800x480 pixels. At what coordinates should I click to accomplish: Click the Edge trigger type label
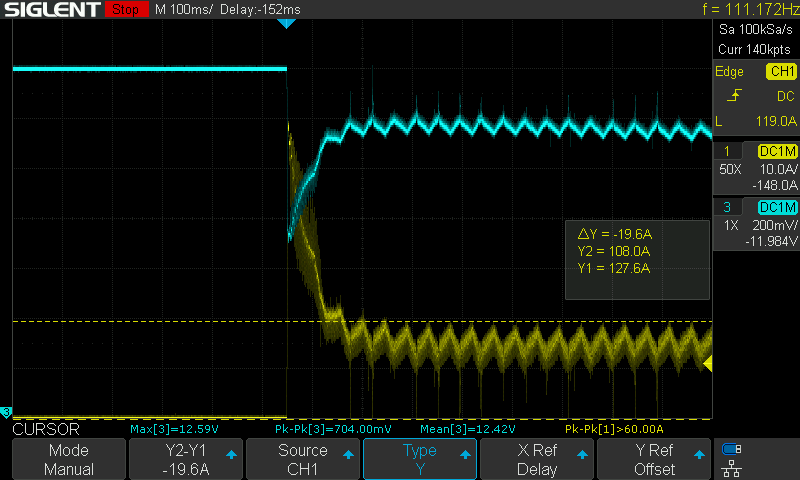coord(729,71)
